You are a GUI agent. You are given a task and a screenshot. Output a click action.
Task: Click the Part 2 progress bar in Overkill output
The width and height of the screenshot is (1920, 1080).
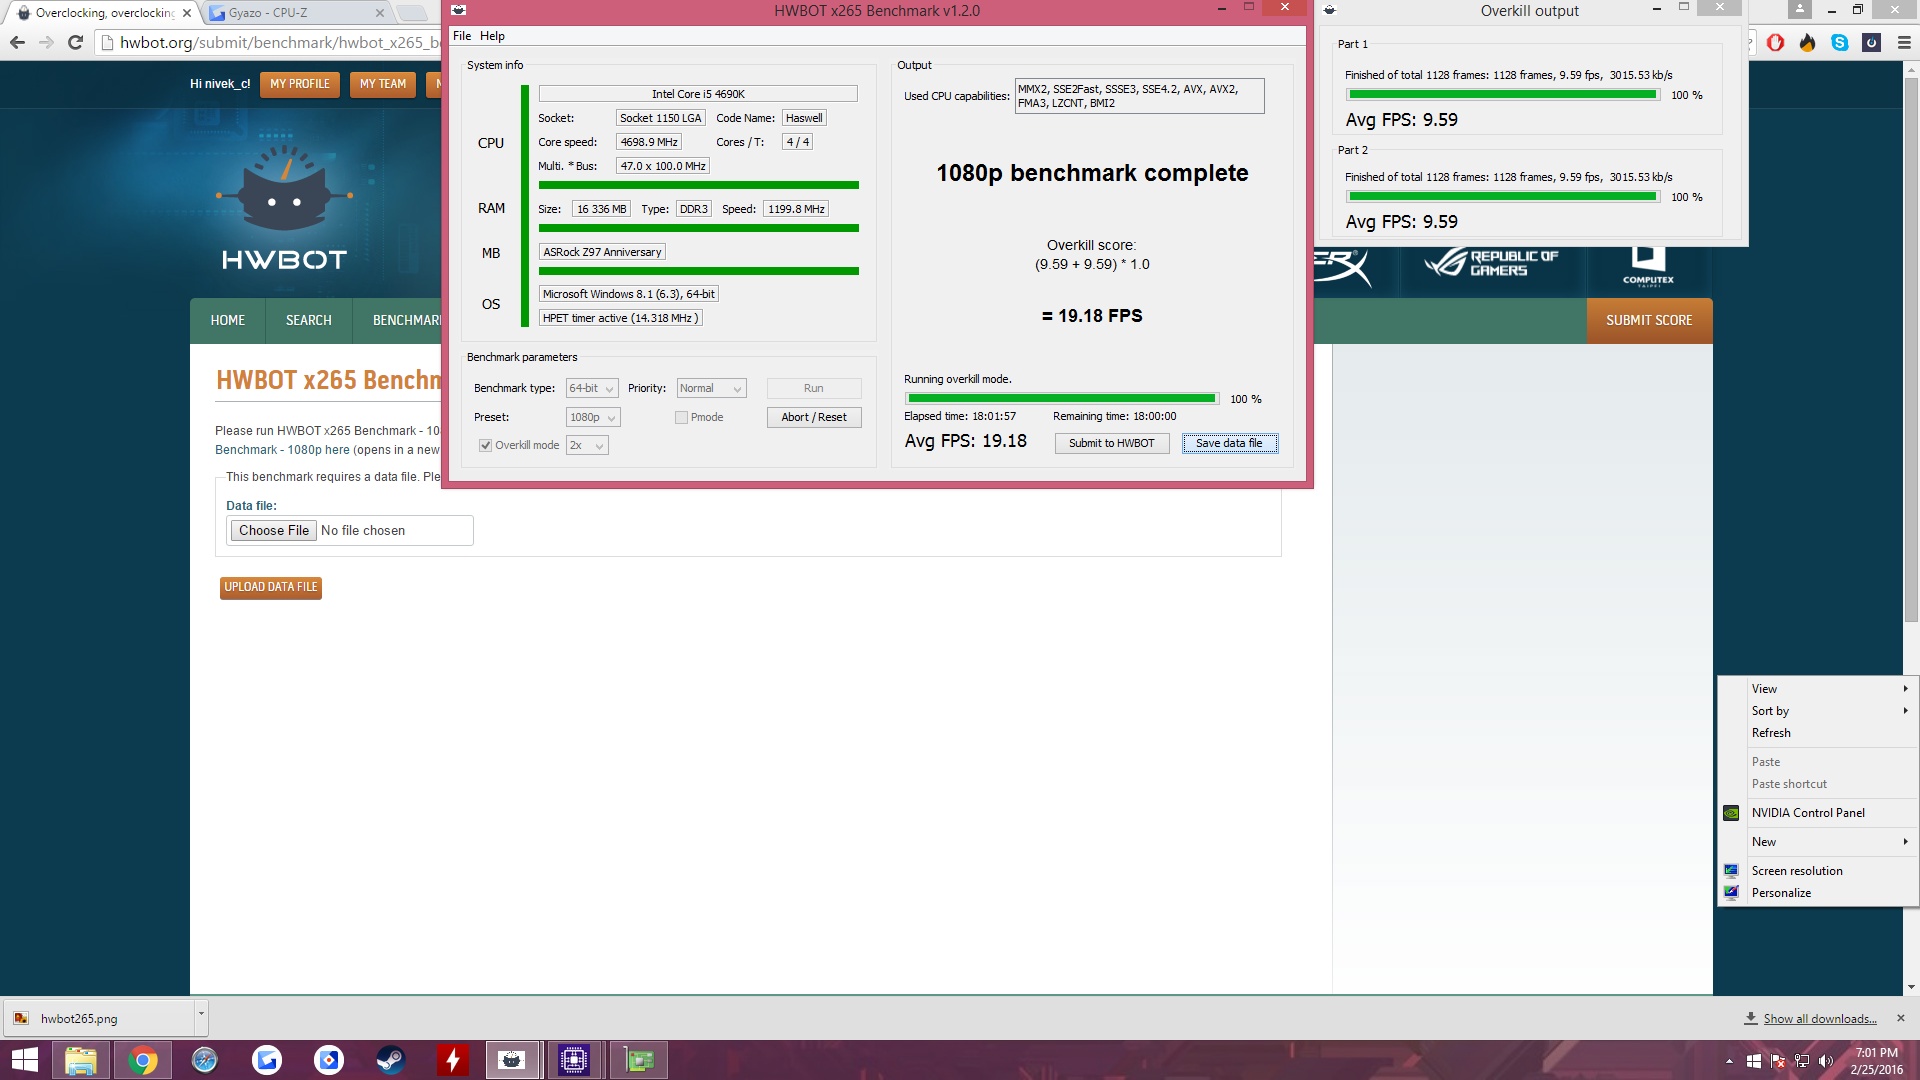click(x=1502, y=197)
